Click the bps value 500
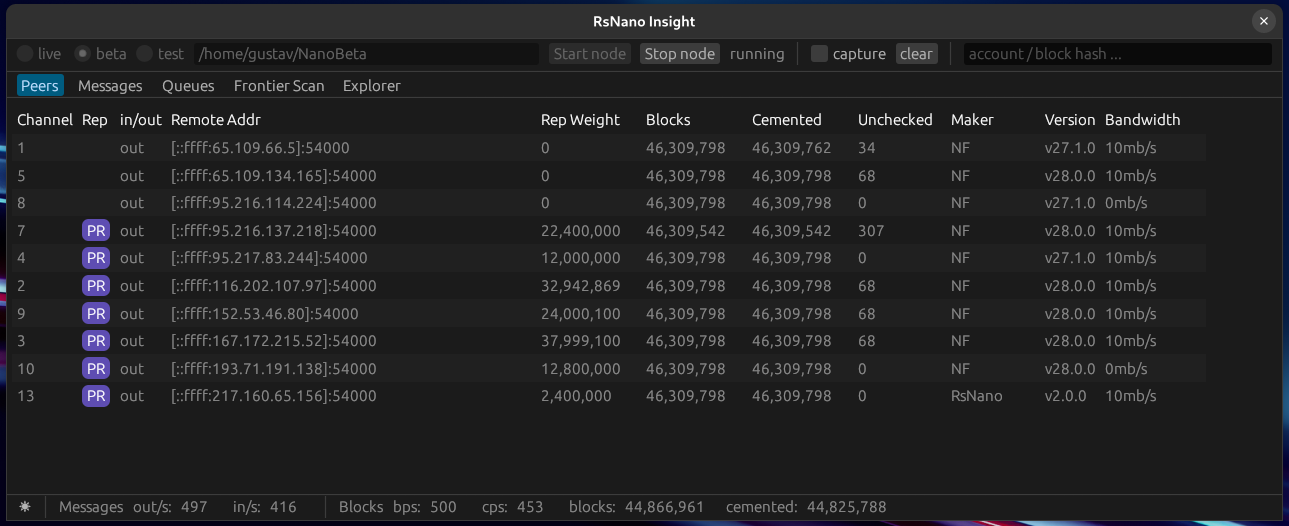The width and height of the screenshot is (1289, 526). tap(443, 507)
